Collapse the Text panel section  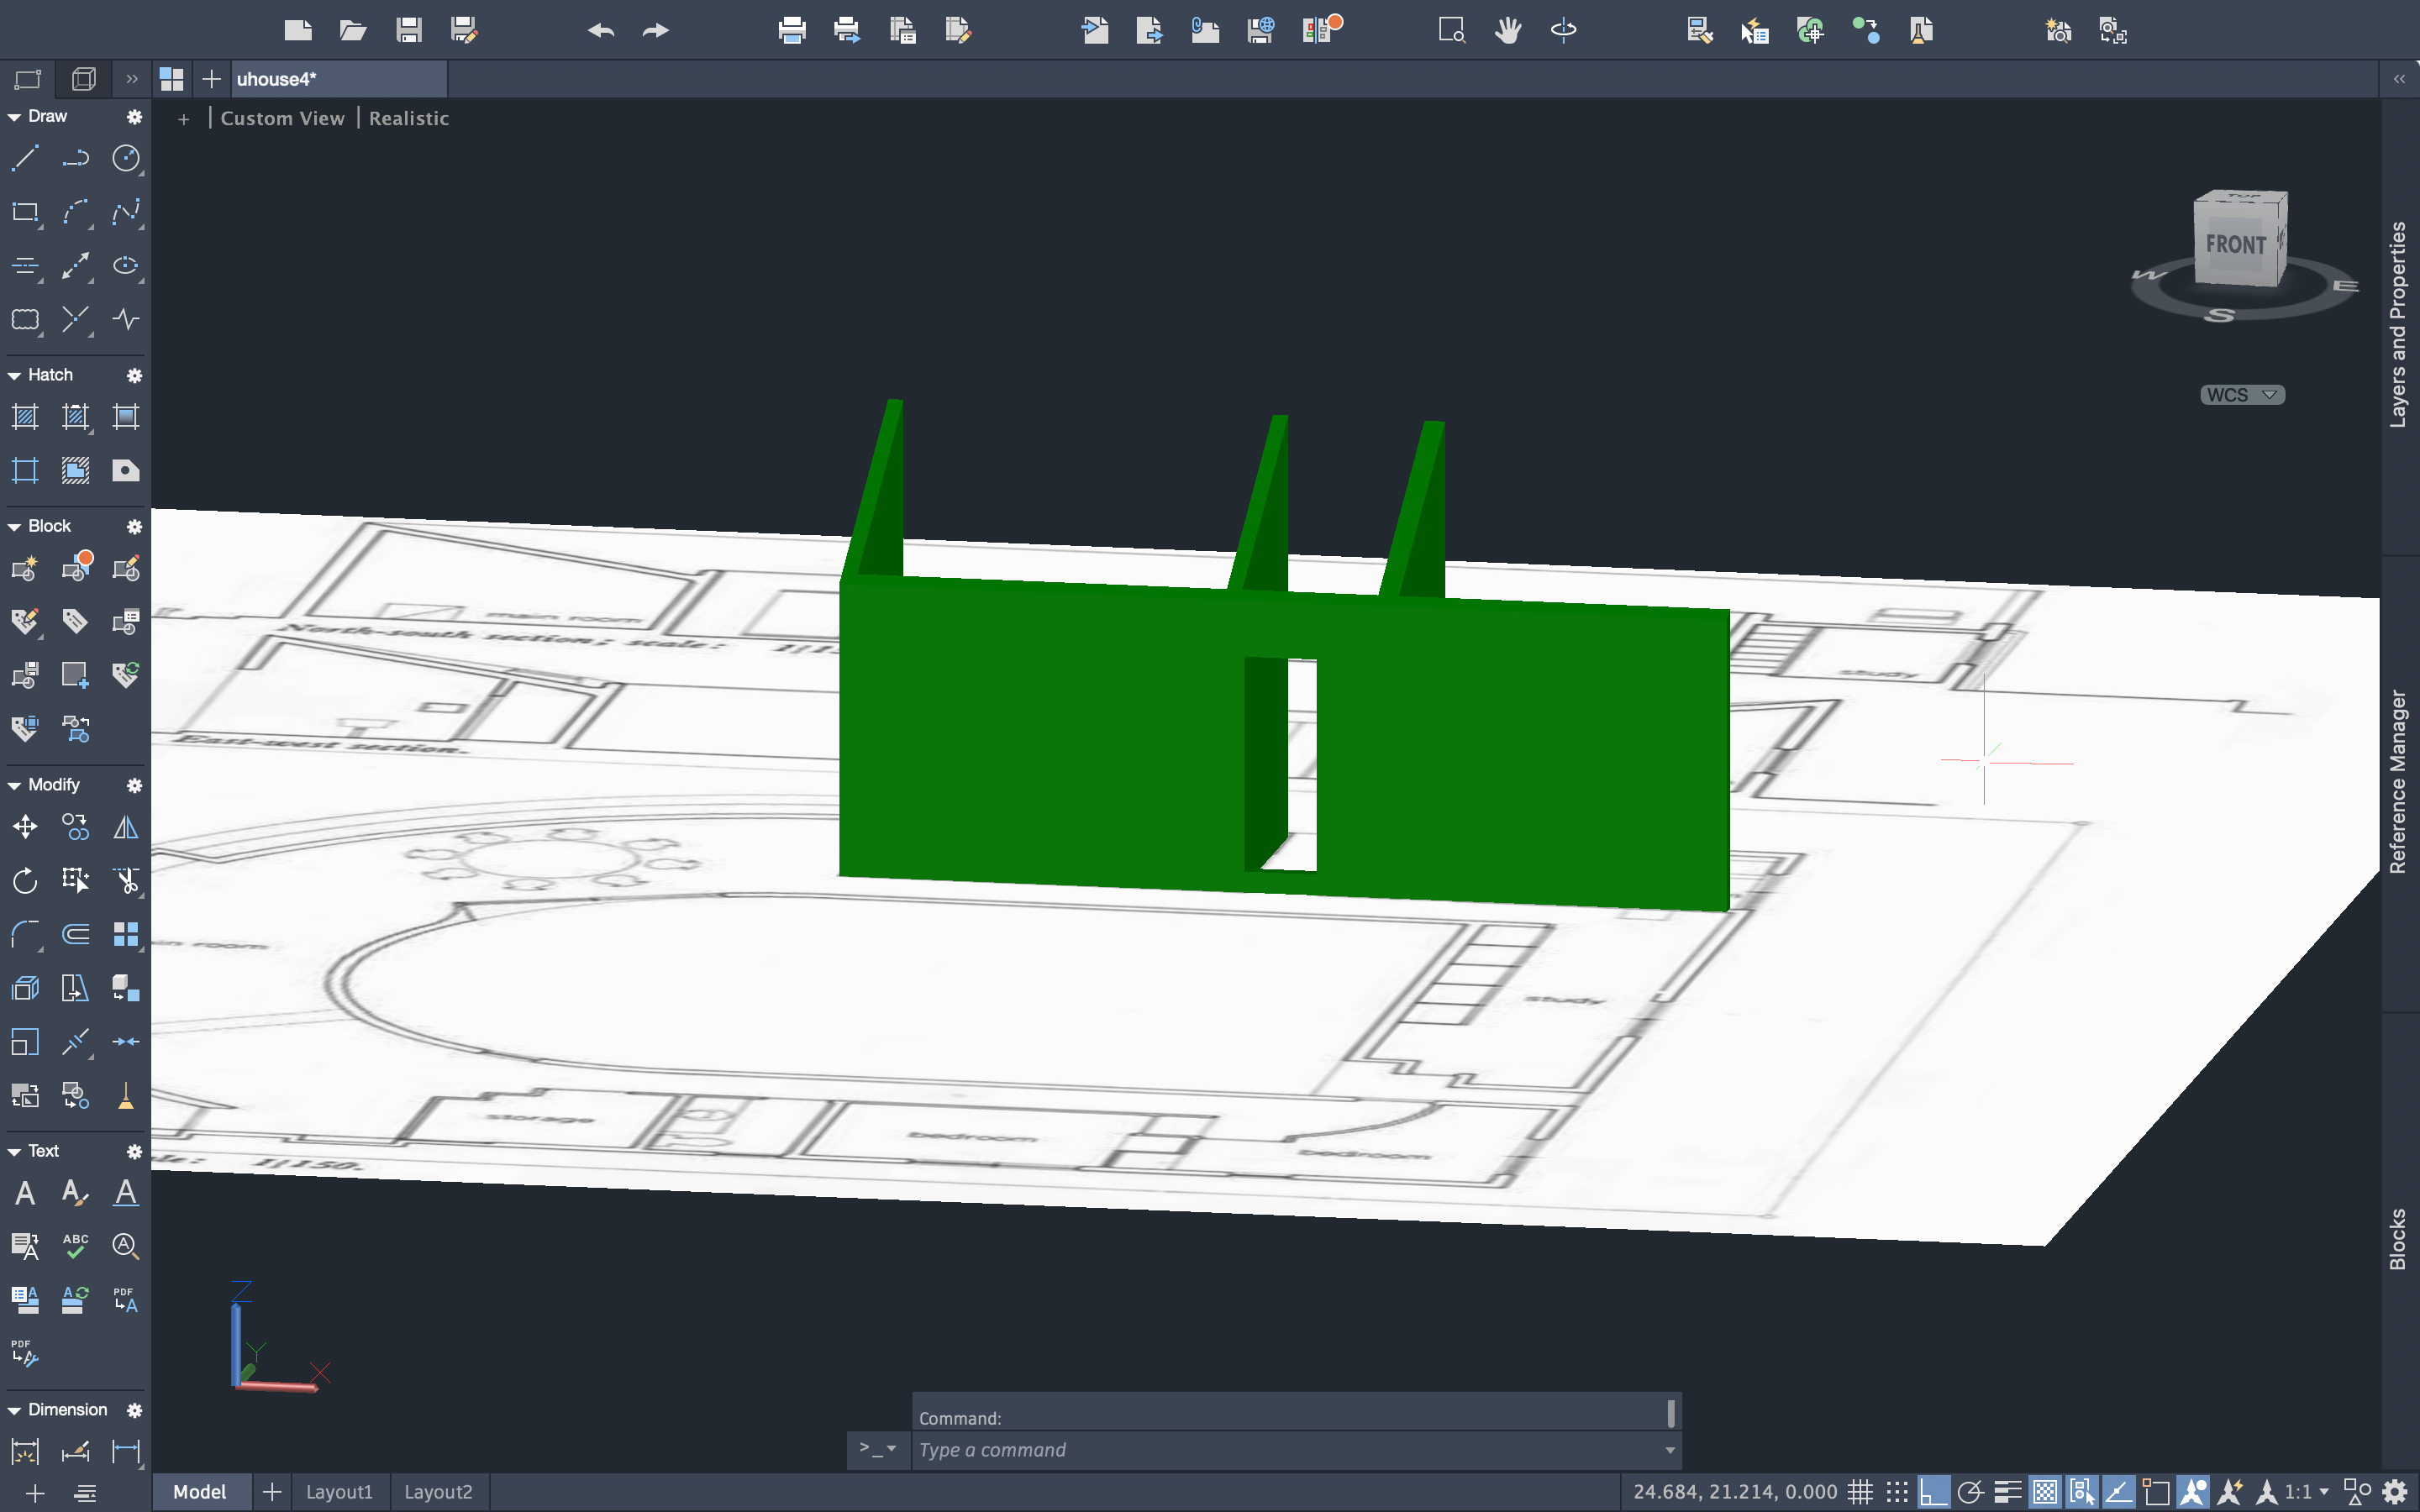click(14, 1152)
